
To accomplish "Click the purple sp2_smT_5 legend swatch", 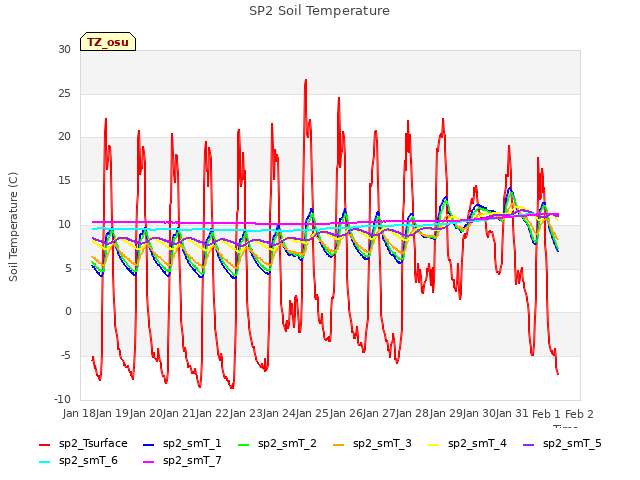I will tap(529, 444).
